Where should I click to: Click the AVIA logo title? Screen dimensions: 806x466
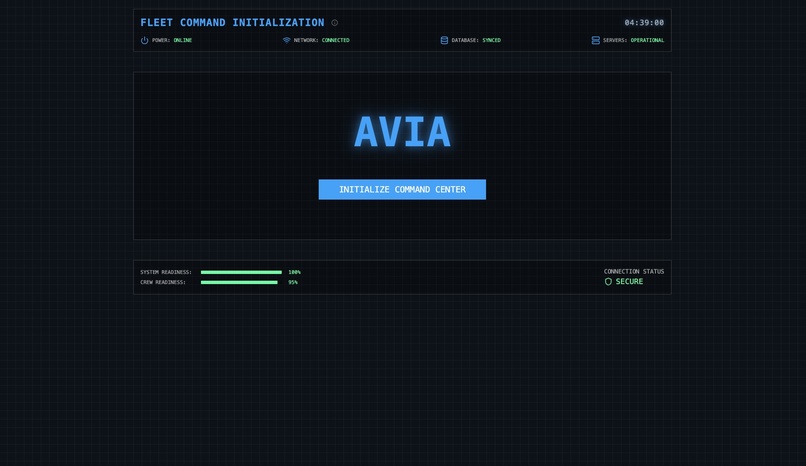click(x=402, y=133)
